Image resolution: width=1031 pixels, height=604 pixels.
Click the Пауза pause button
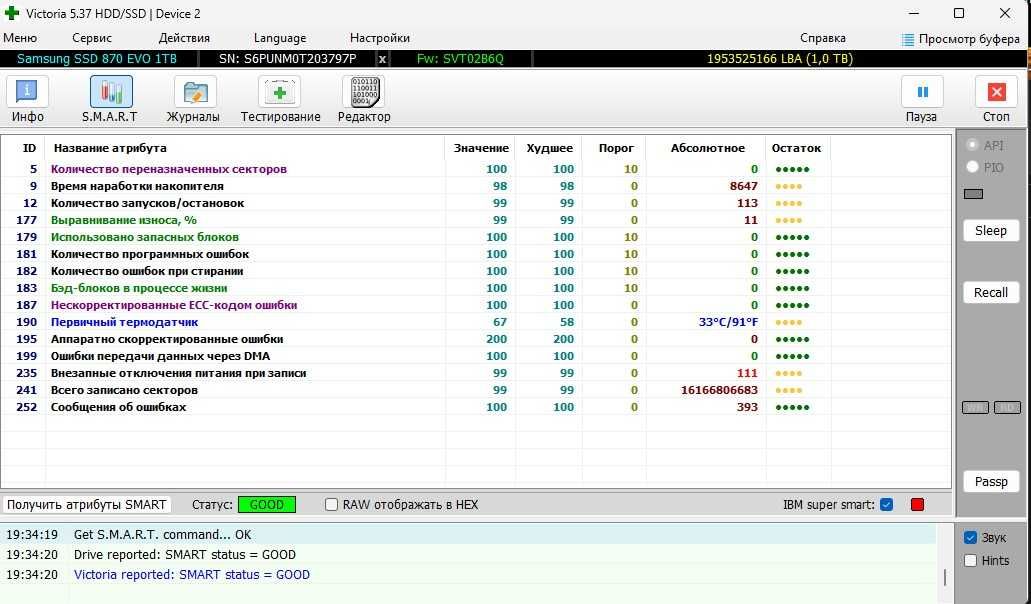click(922, 92)
